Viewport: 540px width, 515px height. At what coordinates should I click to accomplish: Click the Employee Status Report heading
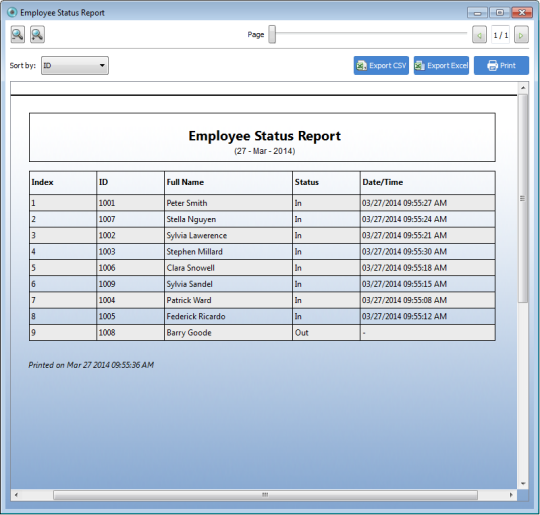pyautogui.click(x=264, y=136)
